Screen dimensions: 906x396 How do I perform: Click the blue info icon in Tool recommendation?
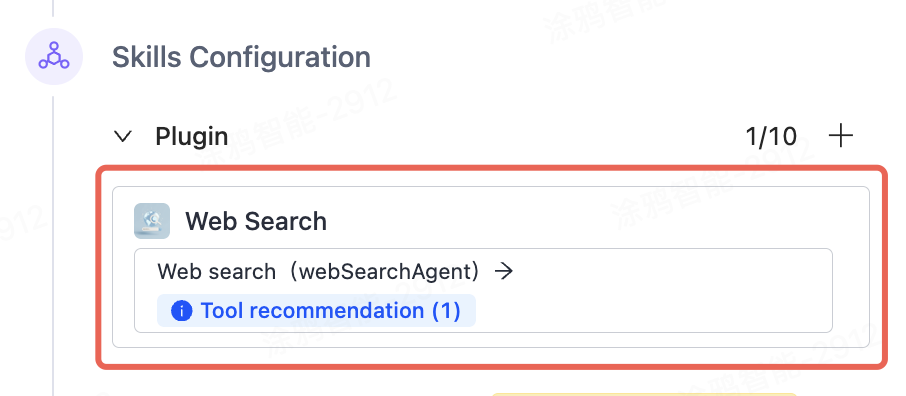click(181, 311)
